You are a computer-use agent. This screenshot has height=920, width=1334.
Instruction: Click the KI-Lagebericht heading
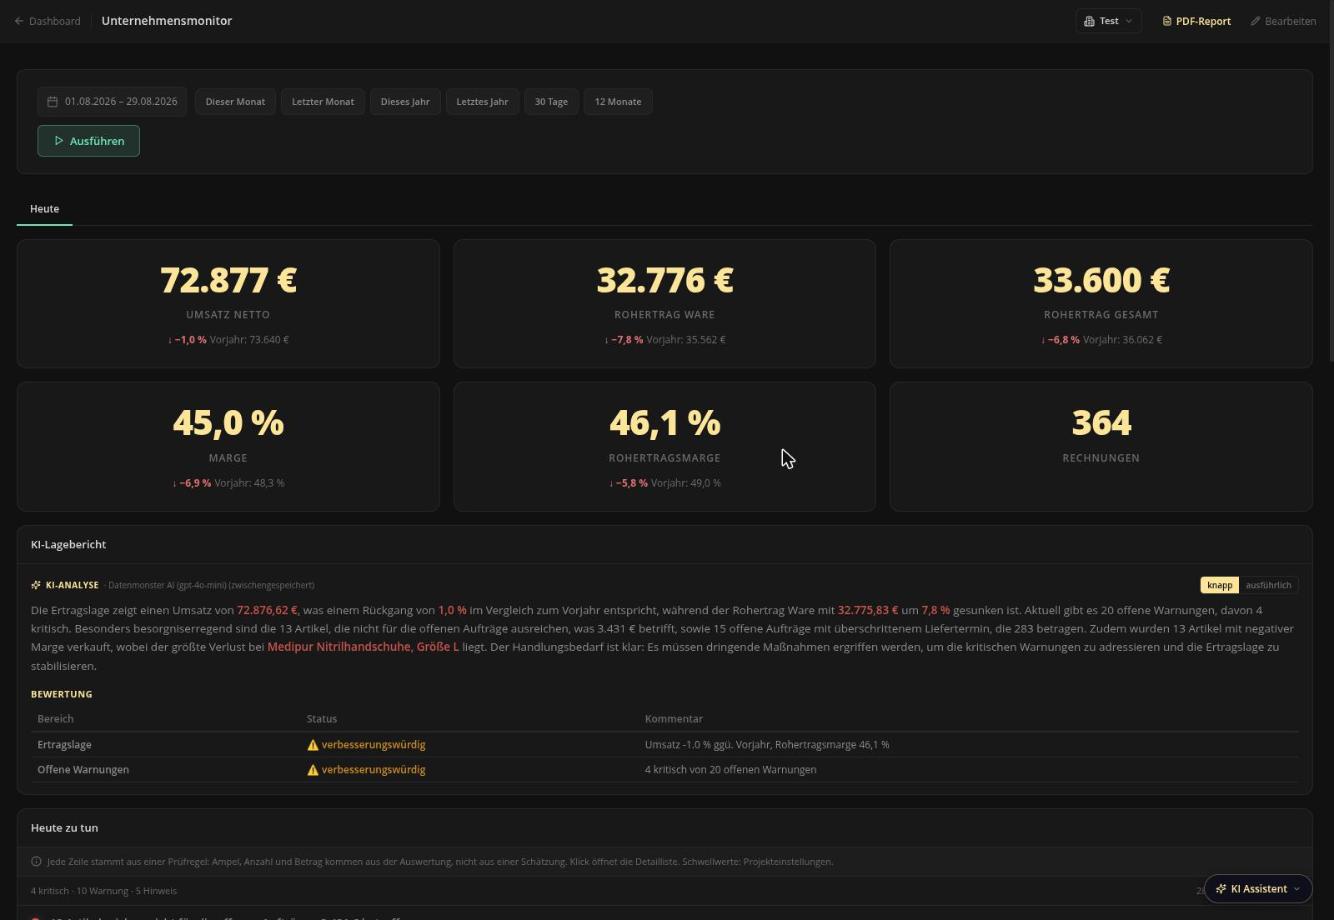pyautogui.click(x=68, y=545)
